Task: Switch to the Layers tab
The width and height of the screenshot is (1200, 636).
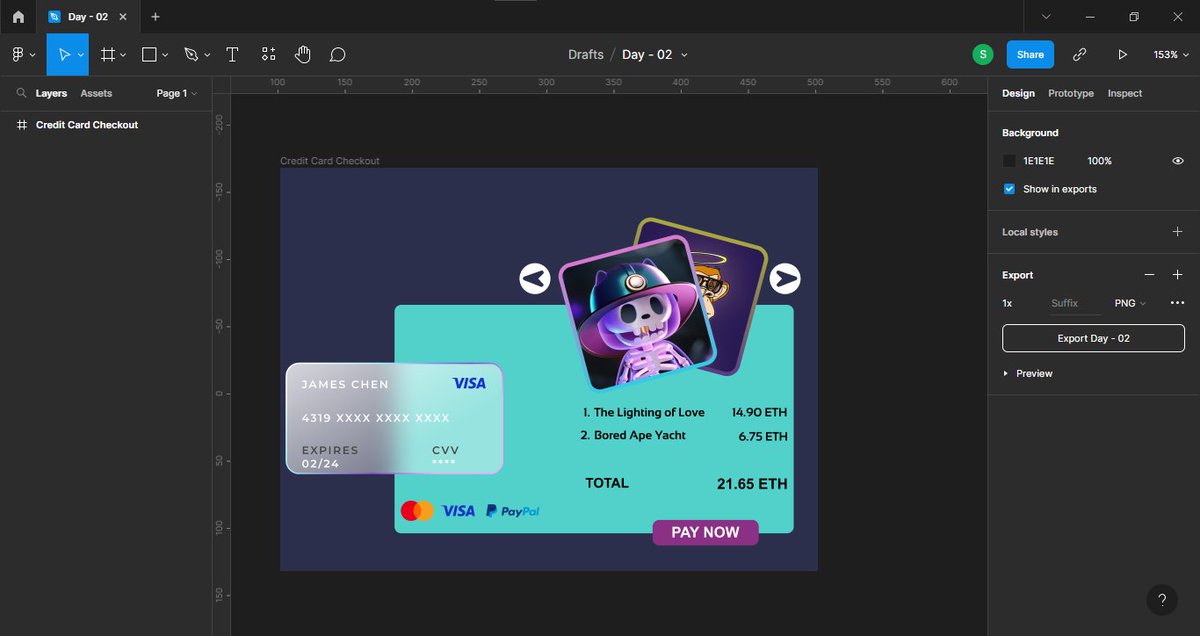Action: point(51,93)
